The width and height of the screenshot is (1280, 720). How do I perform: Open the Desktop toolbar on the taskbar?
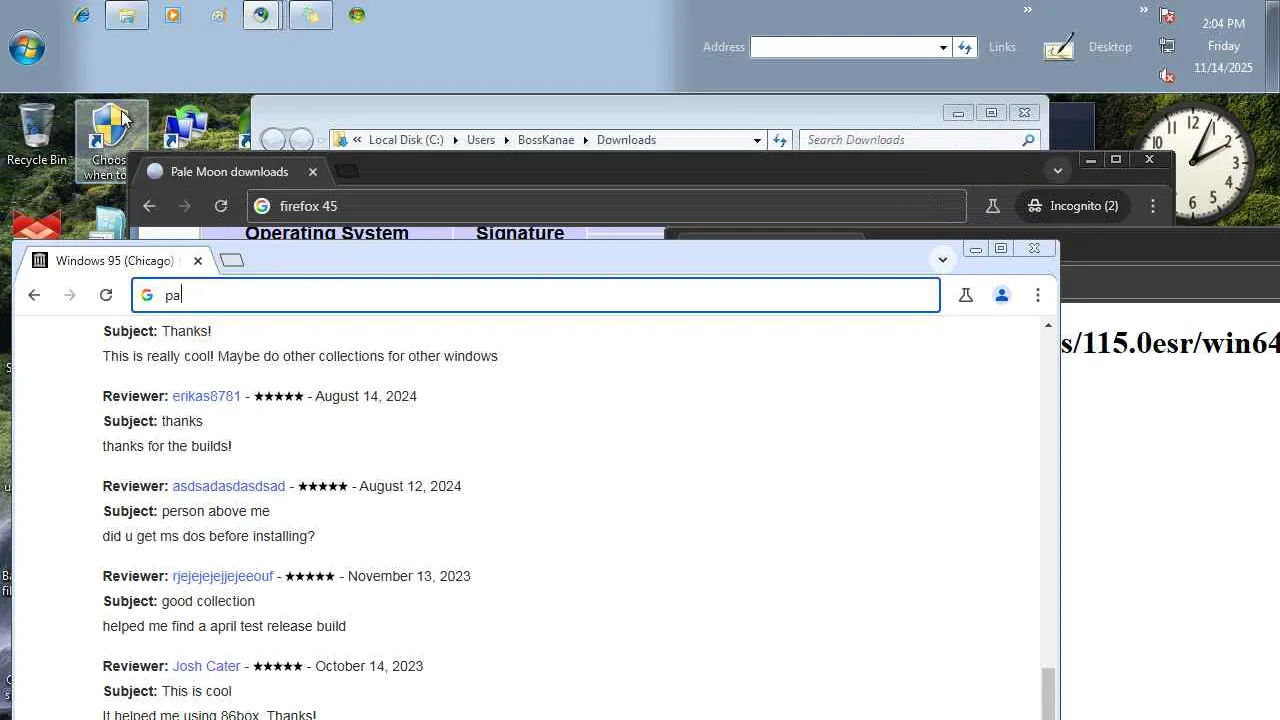pyautogui.click(x=1110, y=47)
